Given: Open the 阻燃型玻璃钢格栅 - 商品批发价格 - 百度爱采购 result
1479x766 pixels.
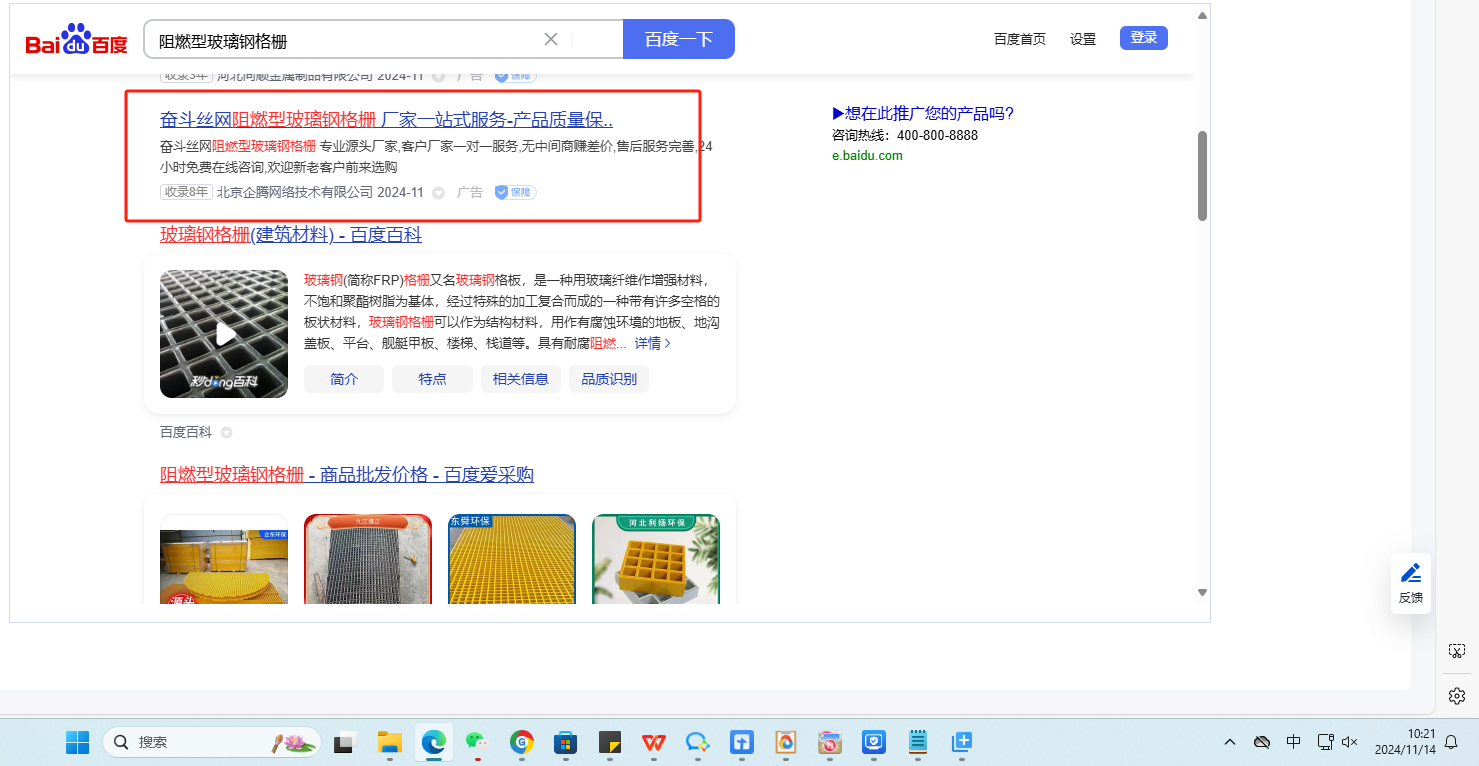Looking at the screenshot, I should click(347, 474).
